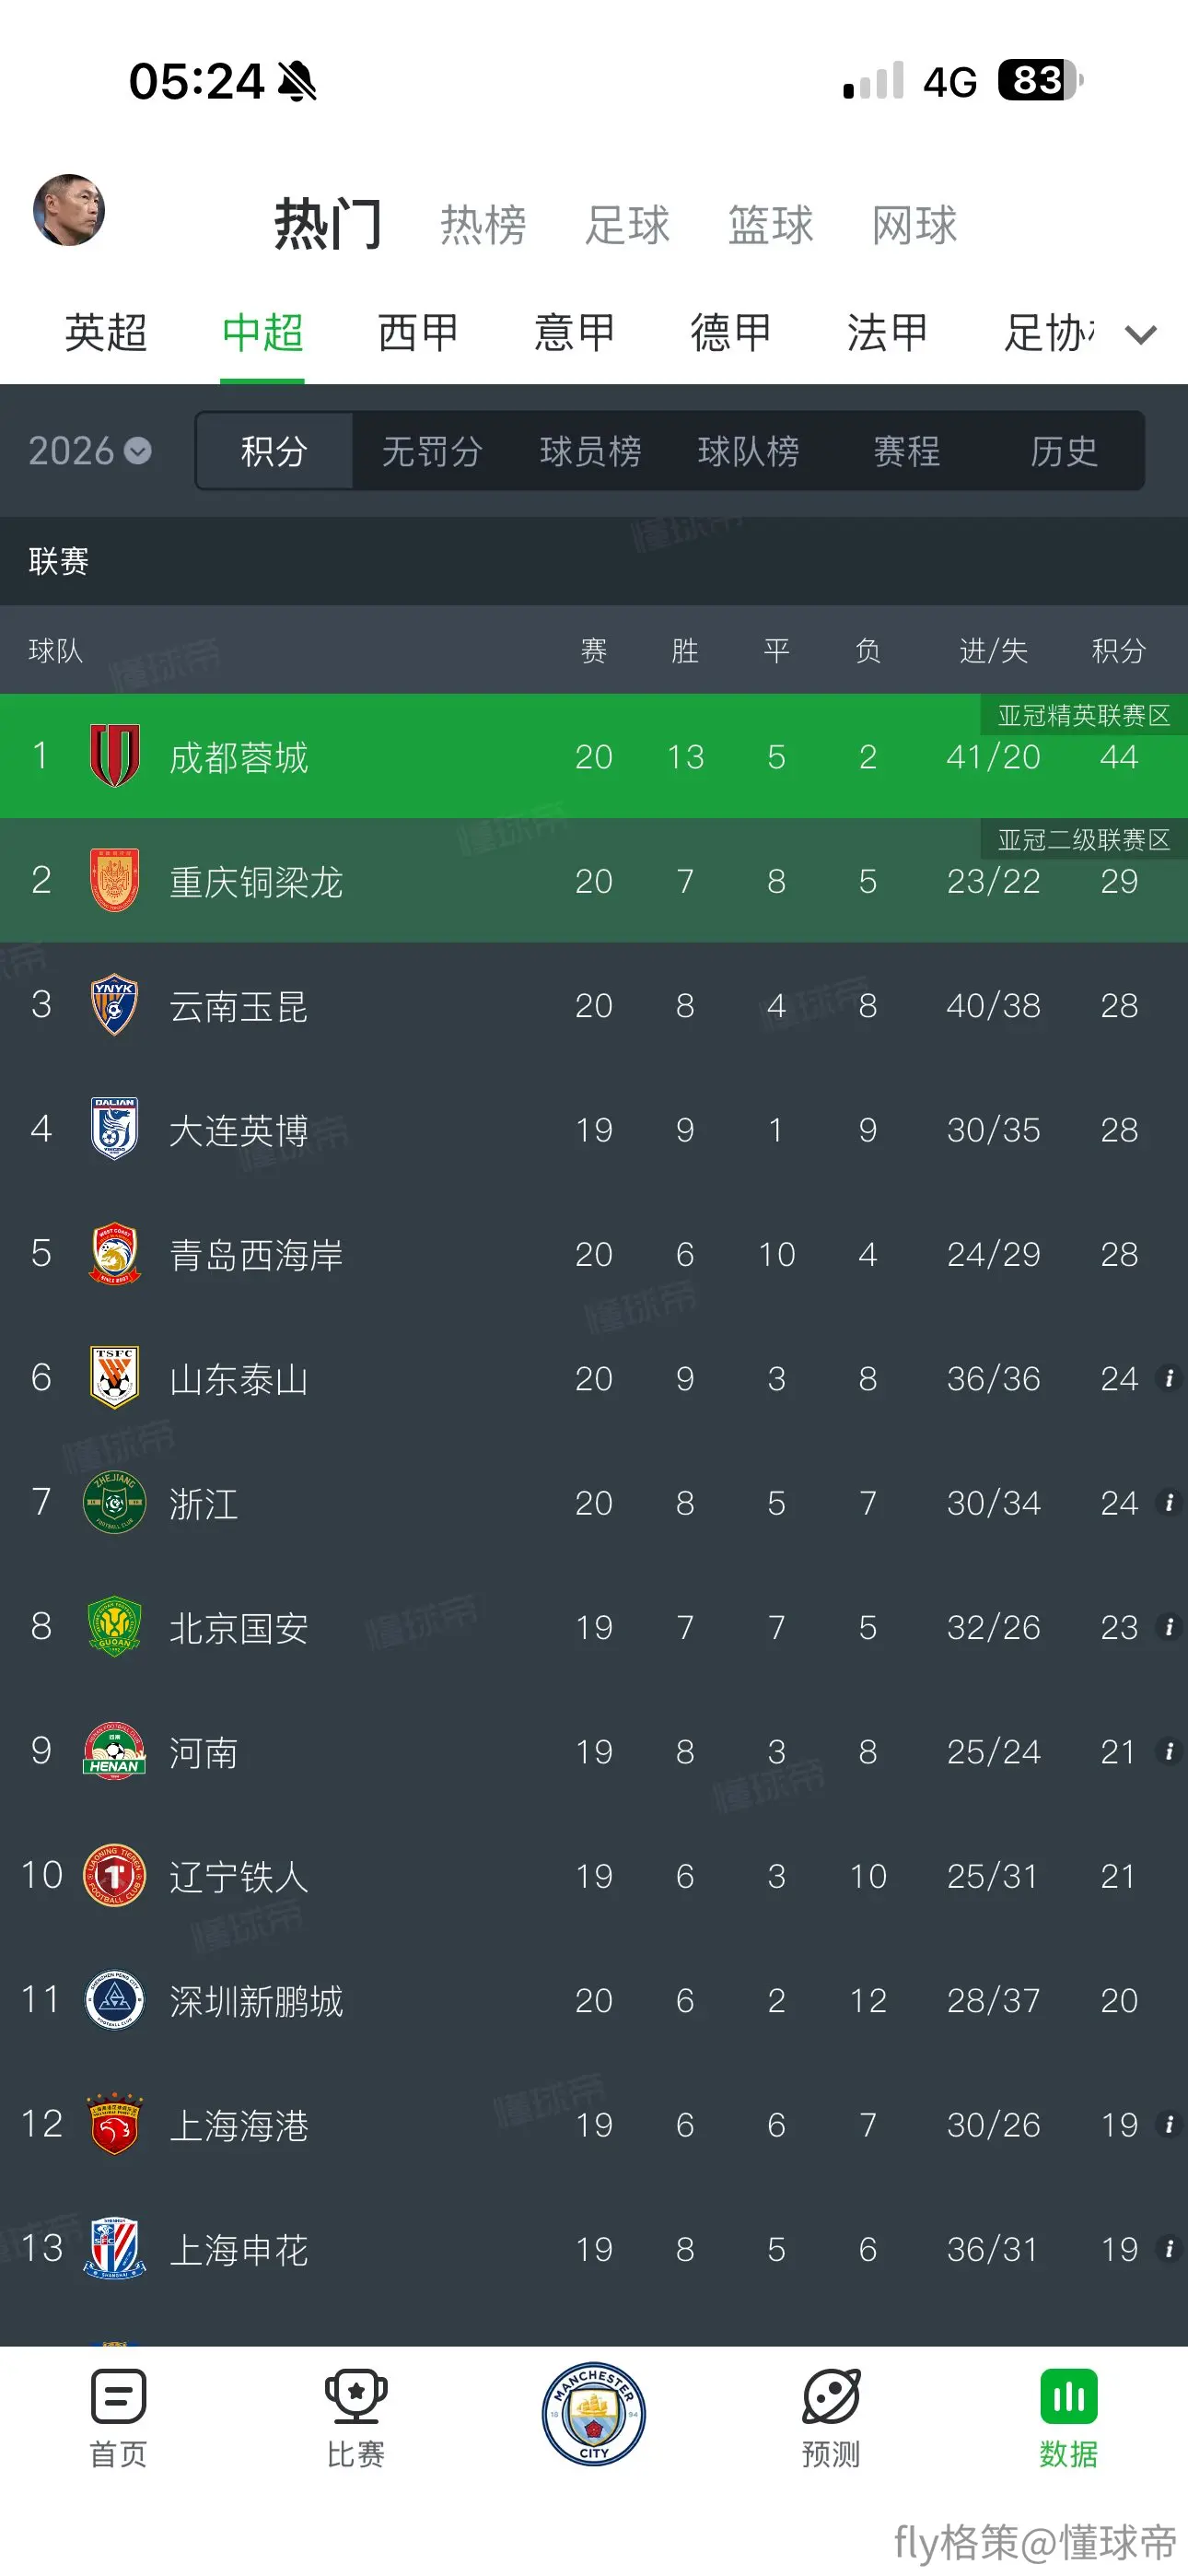Viewport: 1188px width, 2576px height.
Task: Open the 历史 history view
Action: click(x=1064, y=451)
